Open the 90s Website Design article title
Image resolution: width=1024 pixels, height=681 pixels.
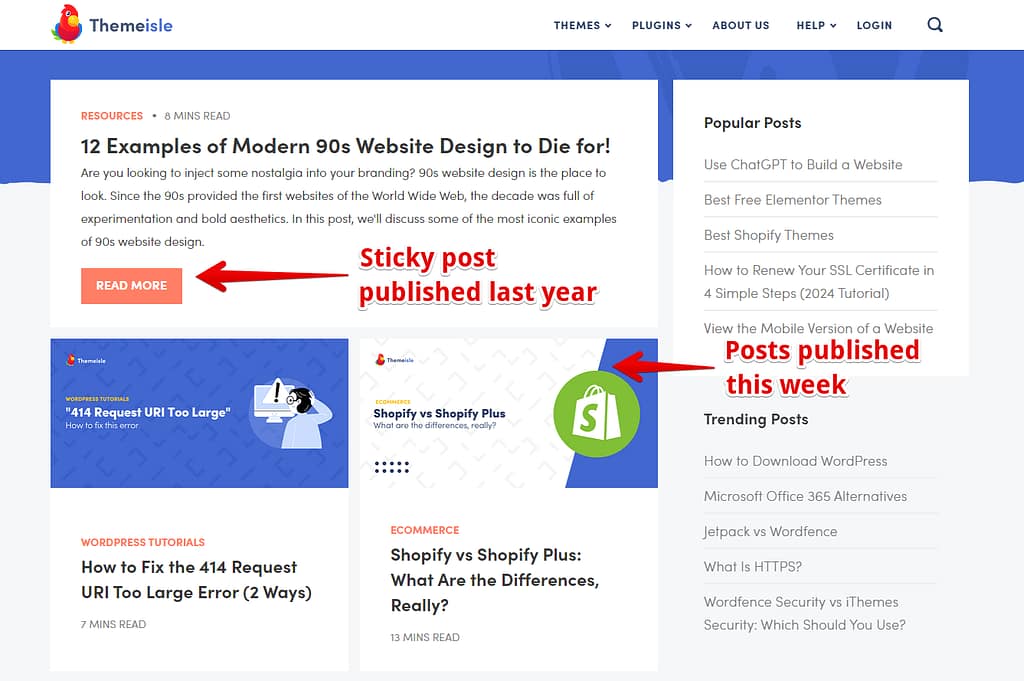(x=352, y=145)
